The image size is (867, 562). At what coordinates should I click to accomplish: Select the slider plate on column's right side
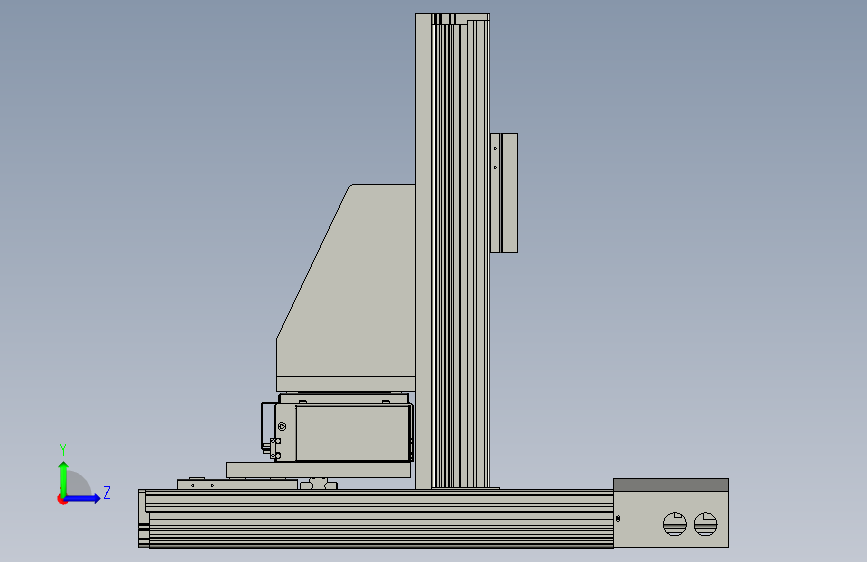click(504, 193)
